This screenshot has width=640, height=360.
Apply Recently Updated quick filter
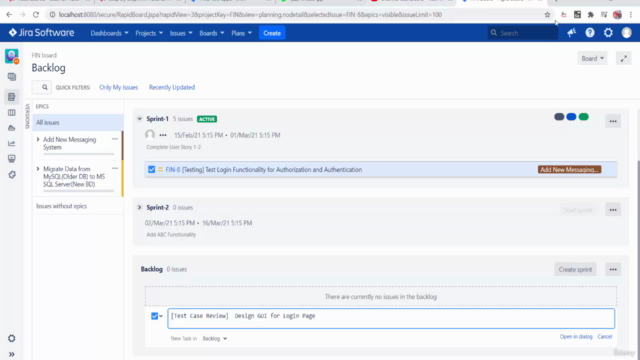tap(172, 87)
